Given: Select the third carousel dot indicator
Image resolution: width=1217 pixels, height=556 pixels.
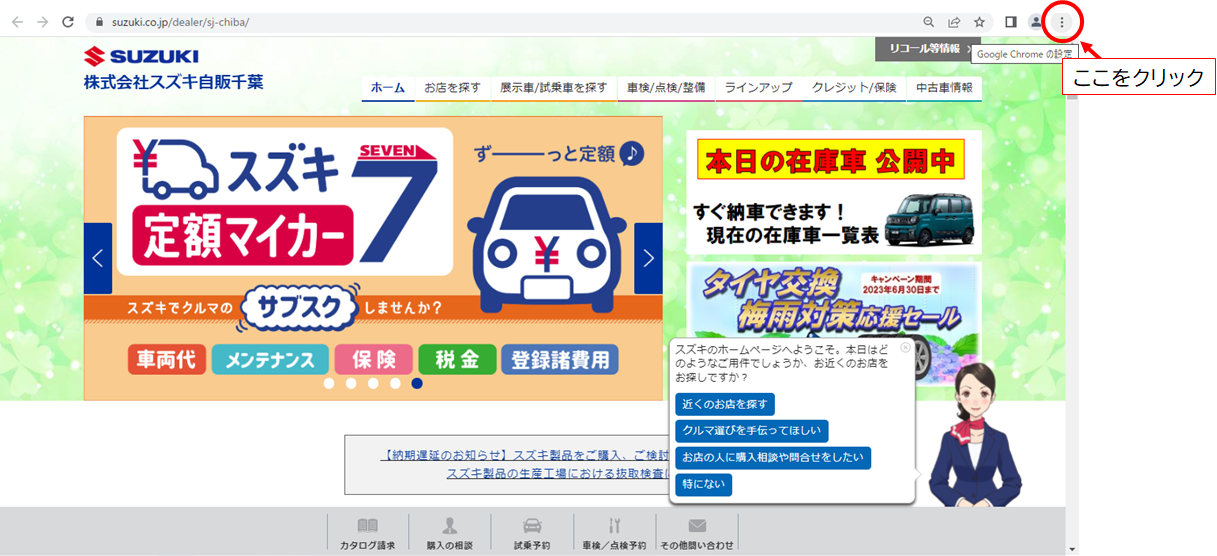Looking at the screenshot, I should [x=373, y=383].
